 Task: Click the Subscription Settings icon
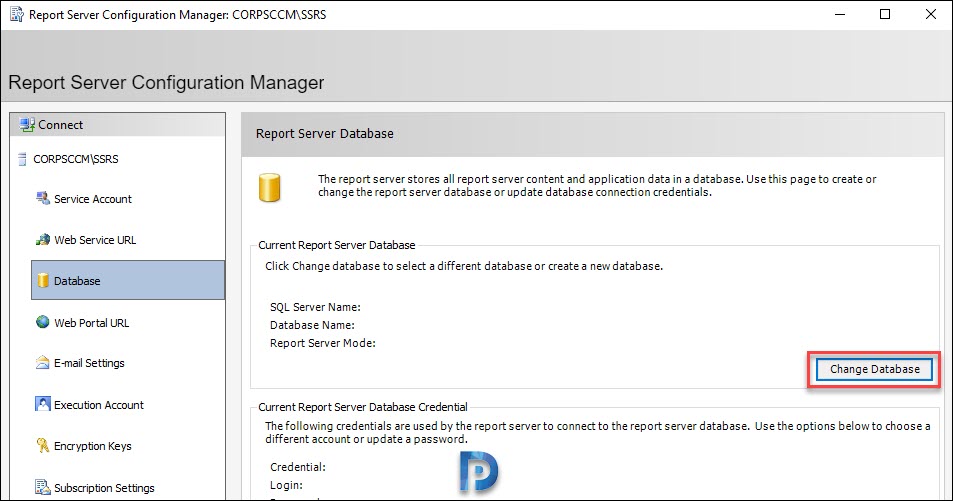click(43, 487)
